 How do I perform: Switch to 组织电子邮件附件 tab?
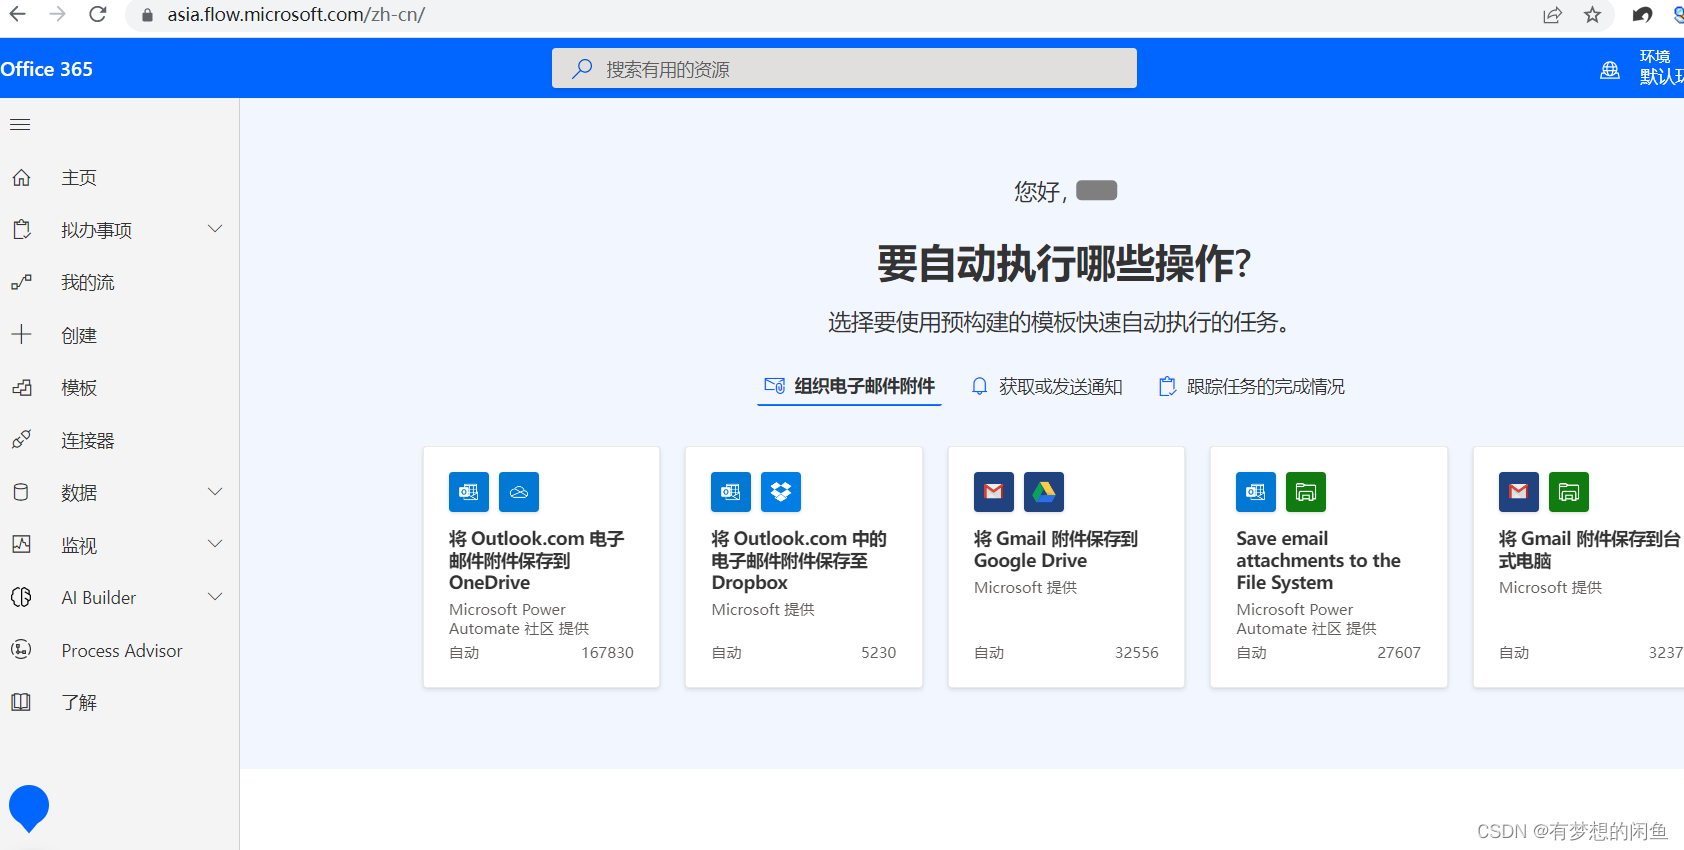tap(849, 386)
